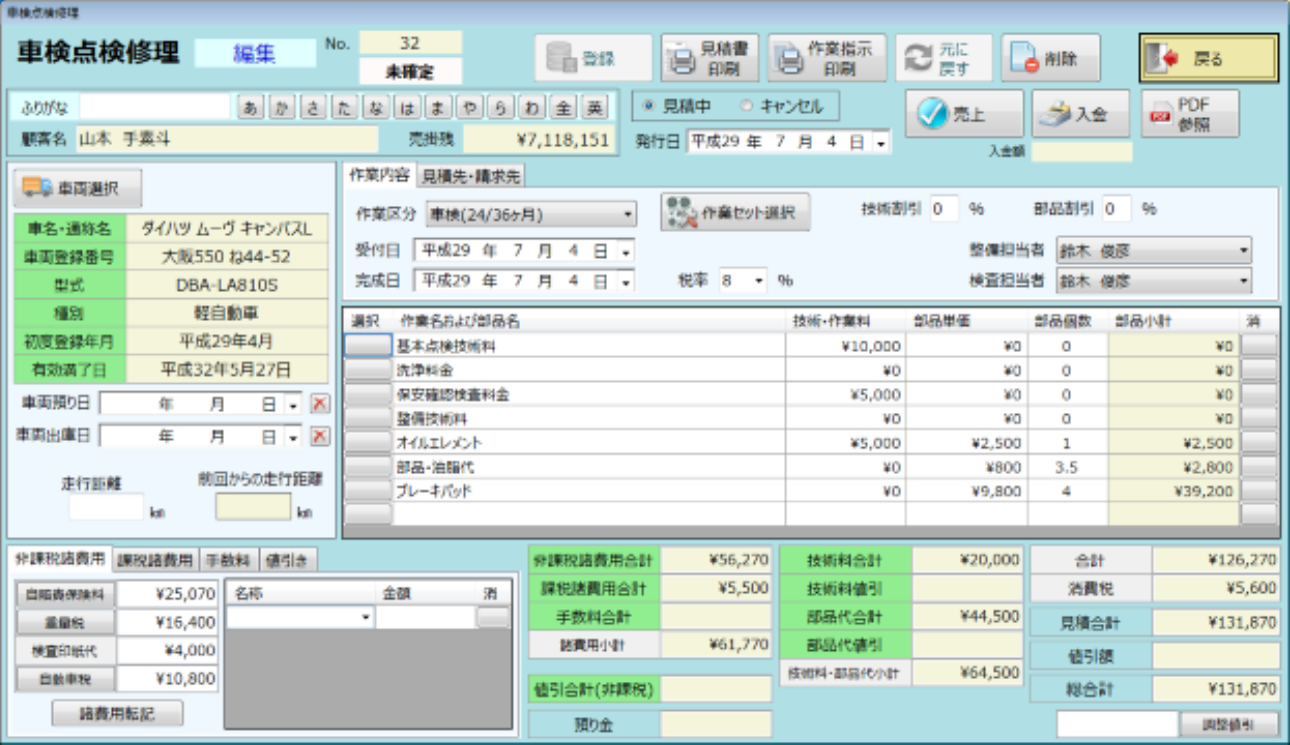Click the ¥9,800 part unit price cell
The height and width of the screenshot is (745, 1290).
coord(966,491)
